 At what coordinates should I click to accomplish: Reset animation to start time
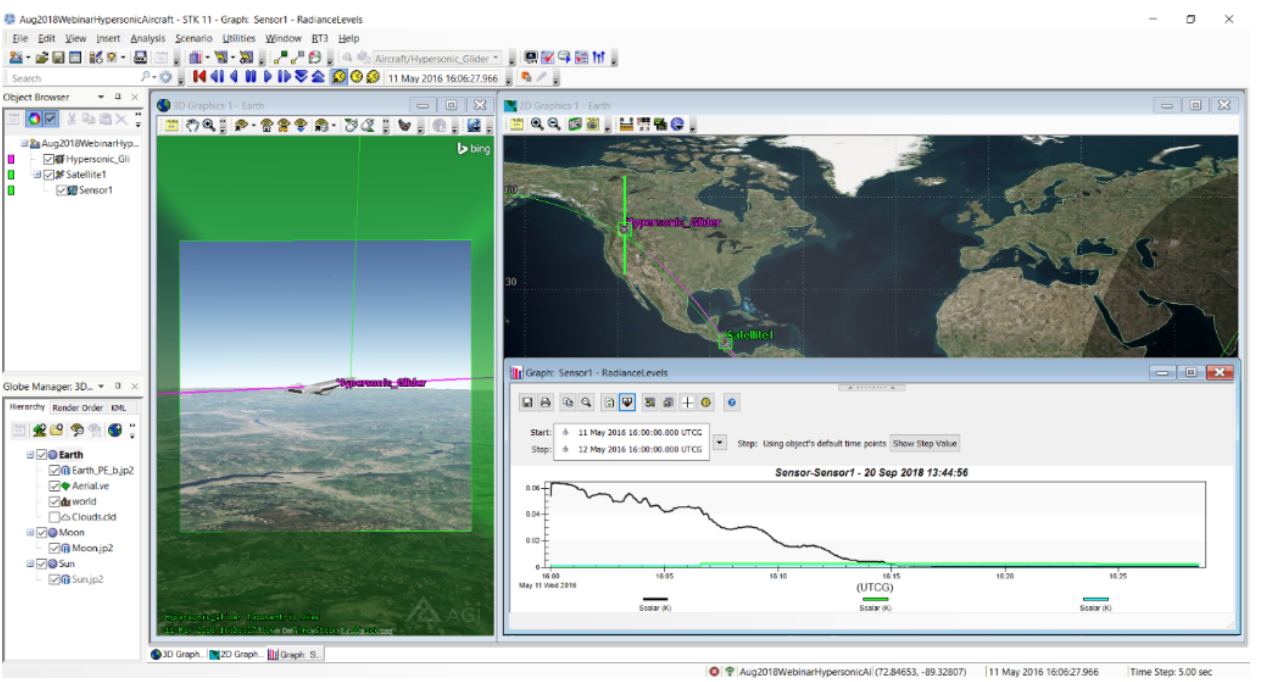pos(200,77)
